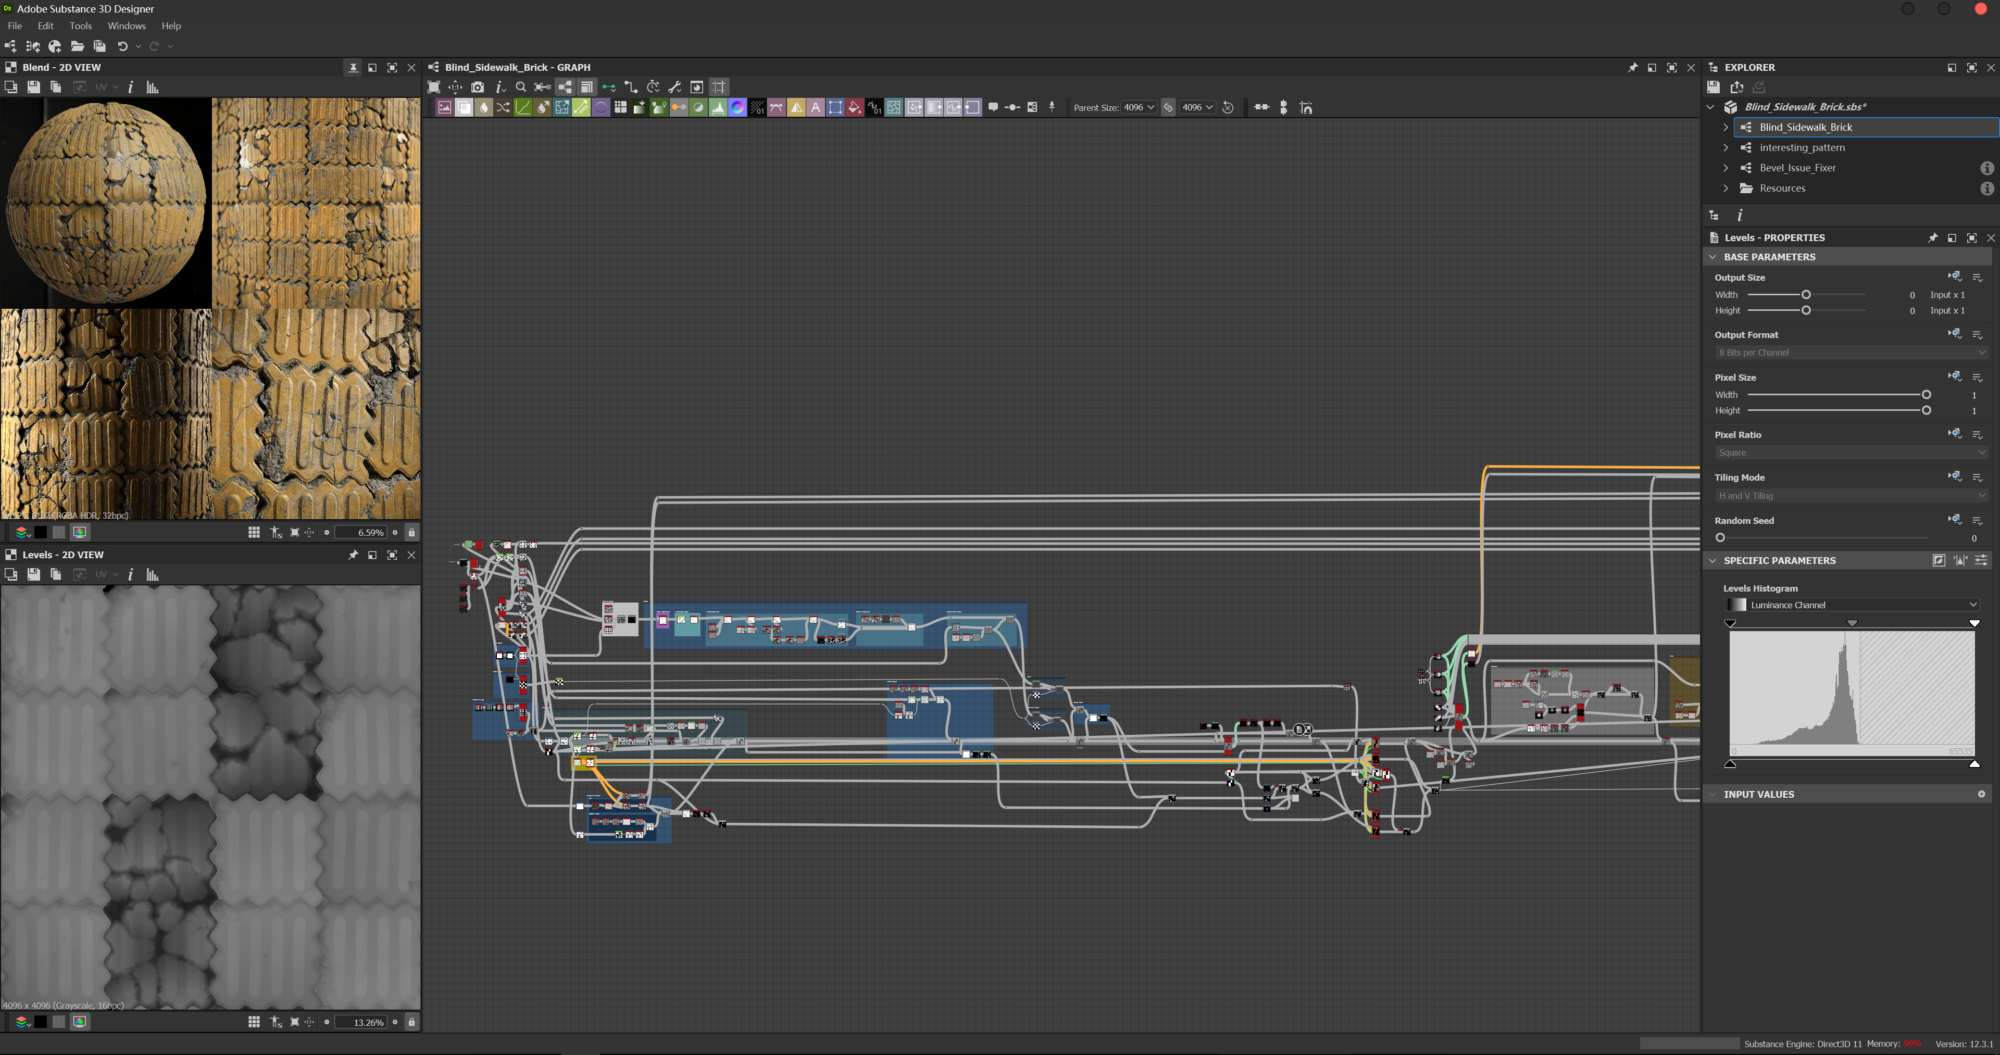Toggle pin on Levels Properties panel
2000x1055 pixels.
point(1932,238)
